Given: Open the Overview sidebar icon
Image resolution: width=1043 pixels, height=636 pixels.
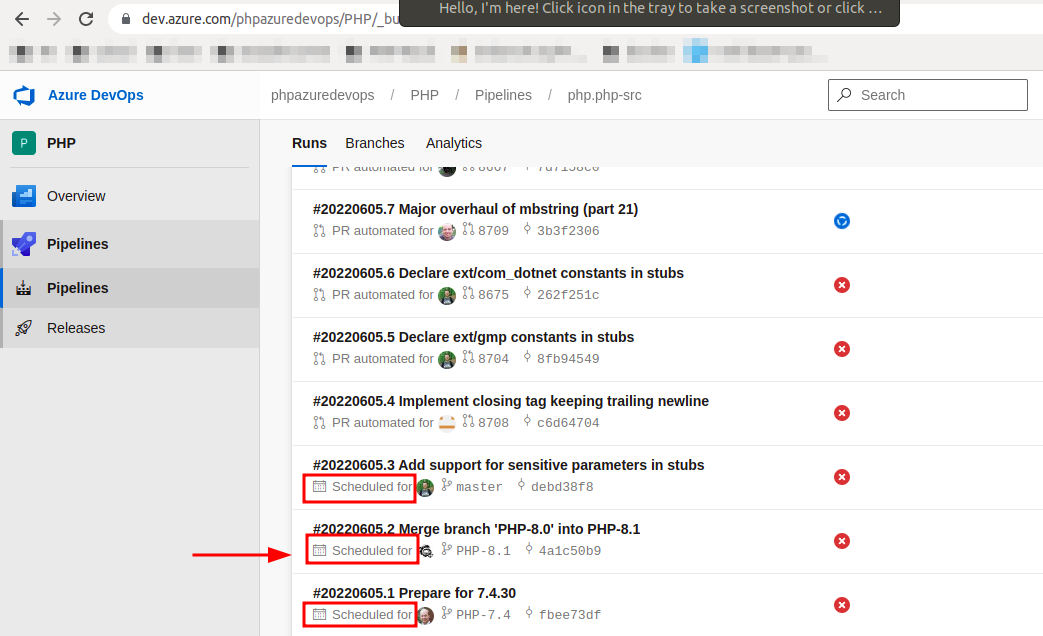Looking at the screenshot, I should (24, 196).
